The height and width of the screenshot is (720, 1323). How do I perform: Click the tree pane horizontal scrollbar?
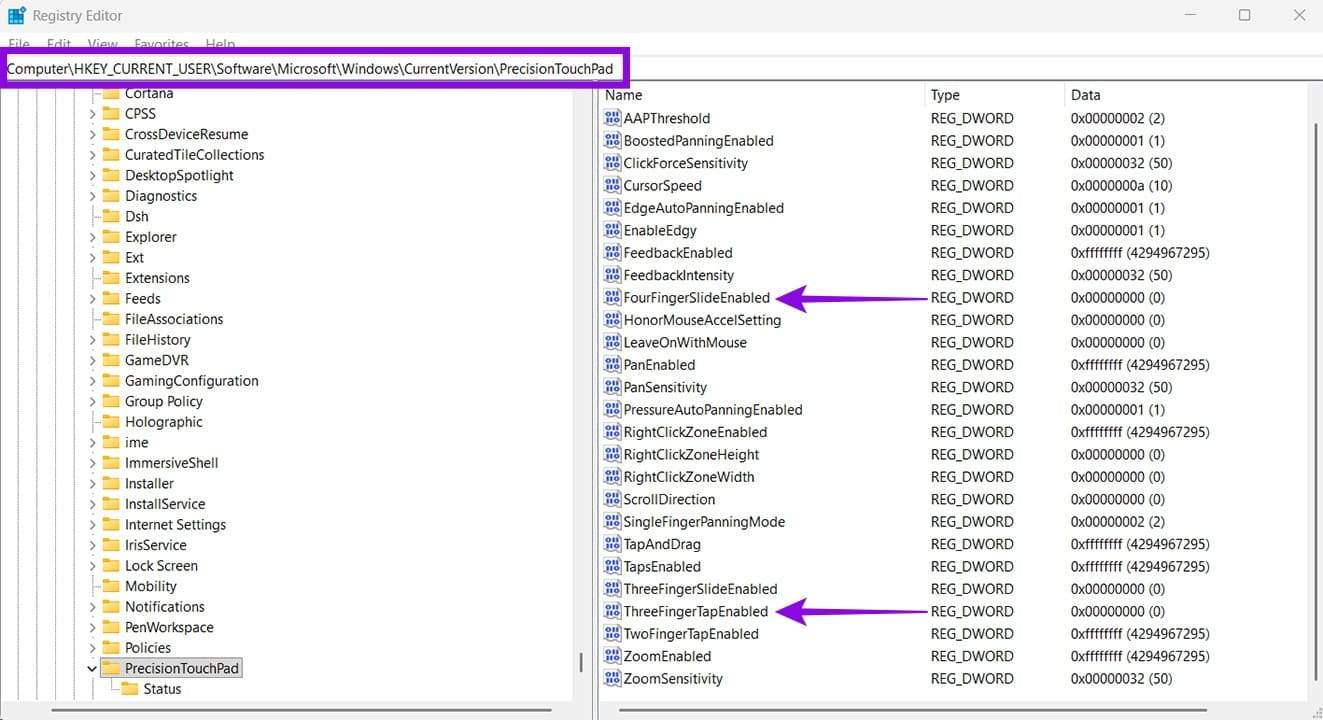[x=300, y=710]
